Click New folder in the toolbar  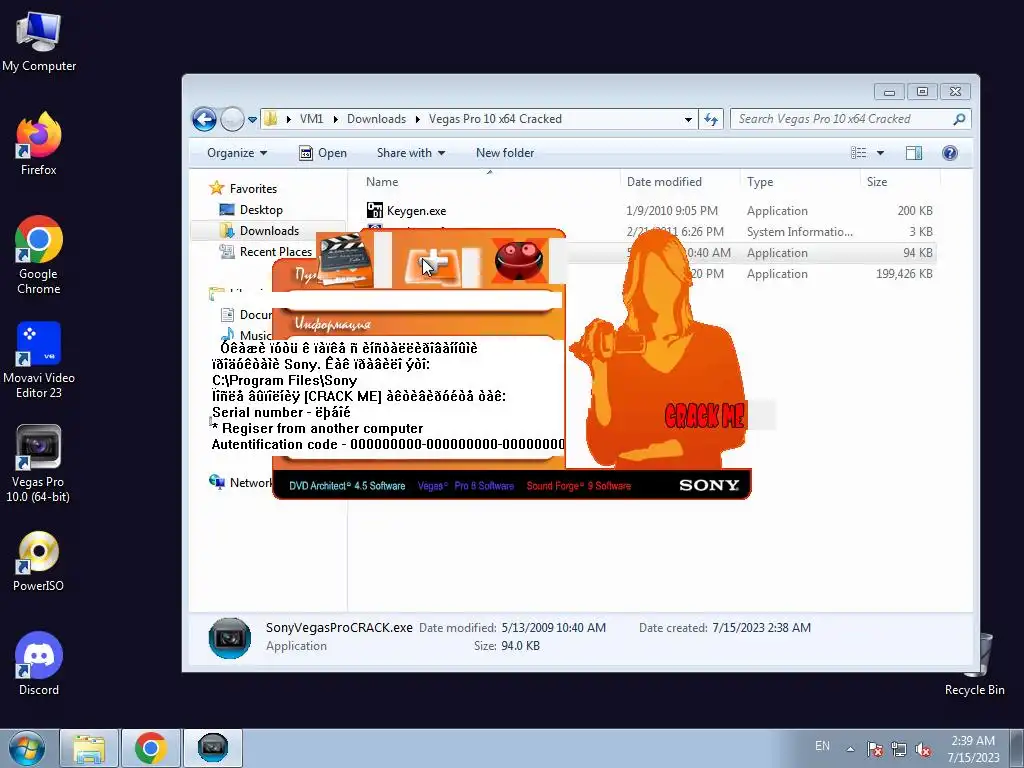tap(505, 153)
